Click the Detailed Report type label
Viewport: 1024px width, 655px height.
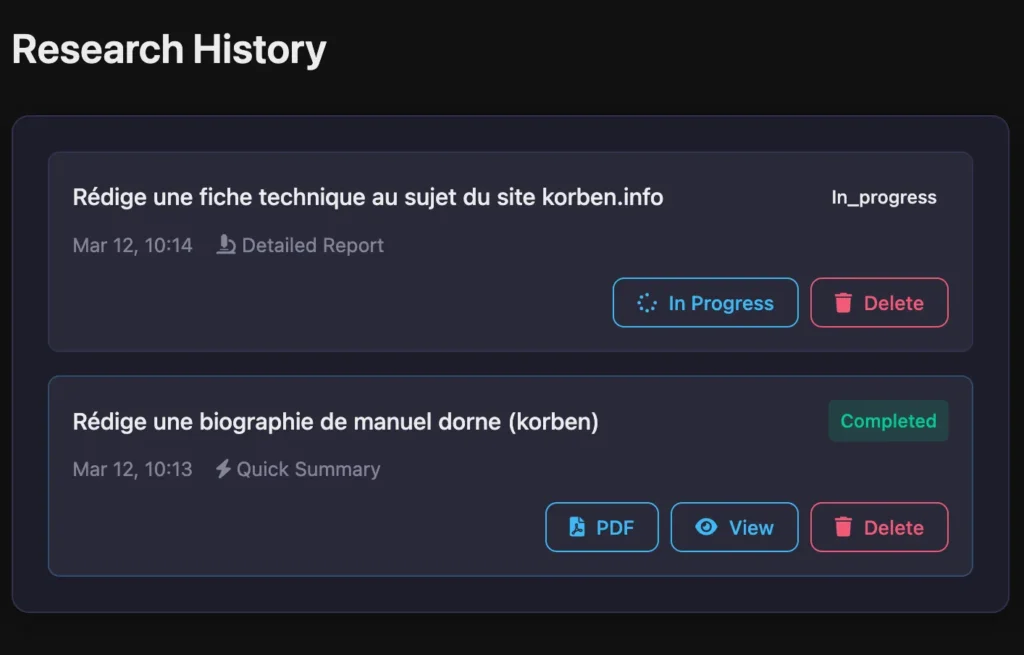pos(313,246)
